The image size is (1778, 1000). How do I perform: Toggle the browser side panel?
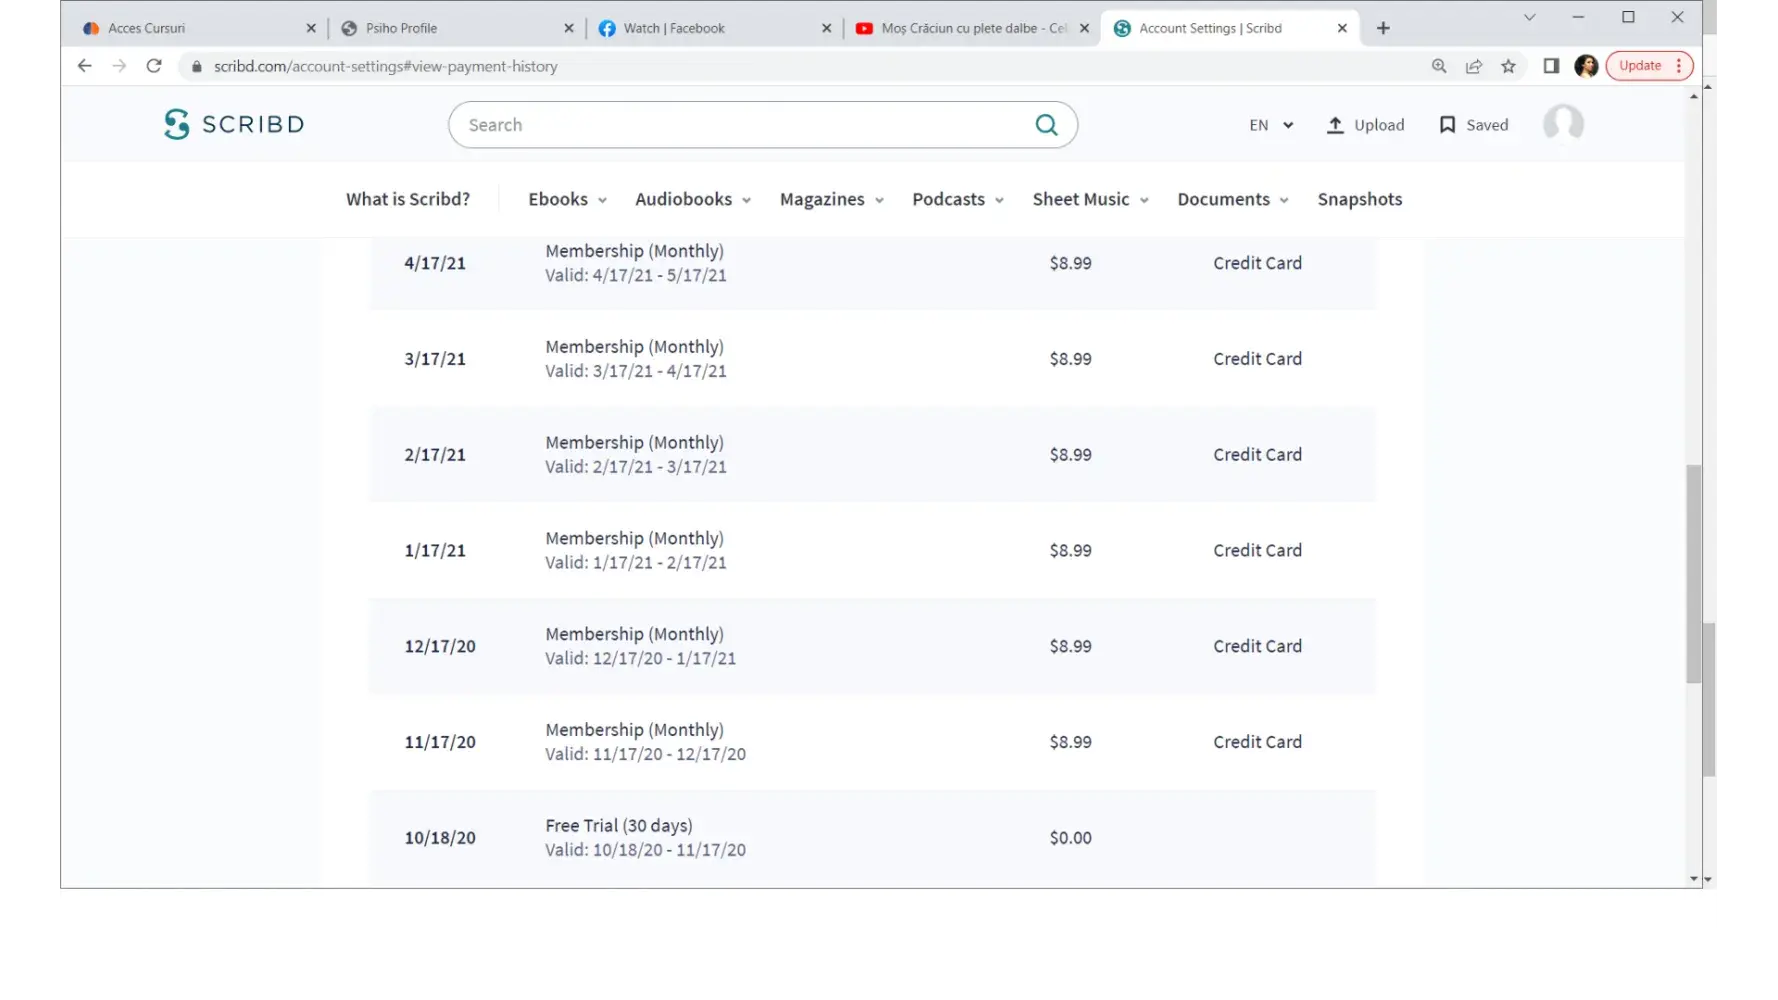(1551, 66)
